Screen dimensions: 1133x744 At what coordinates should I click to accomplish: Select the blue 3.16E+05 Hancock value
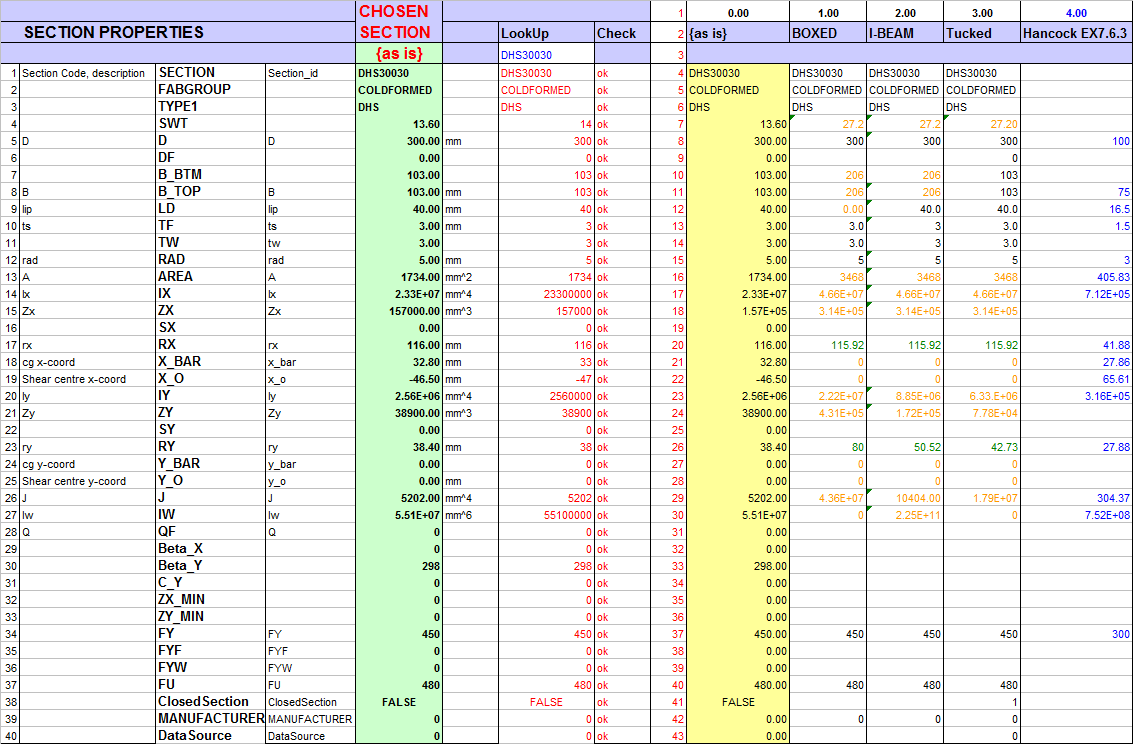coord(1076,396)
